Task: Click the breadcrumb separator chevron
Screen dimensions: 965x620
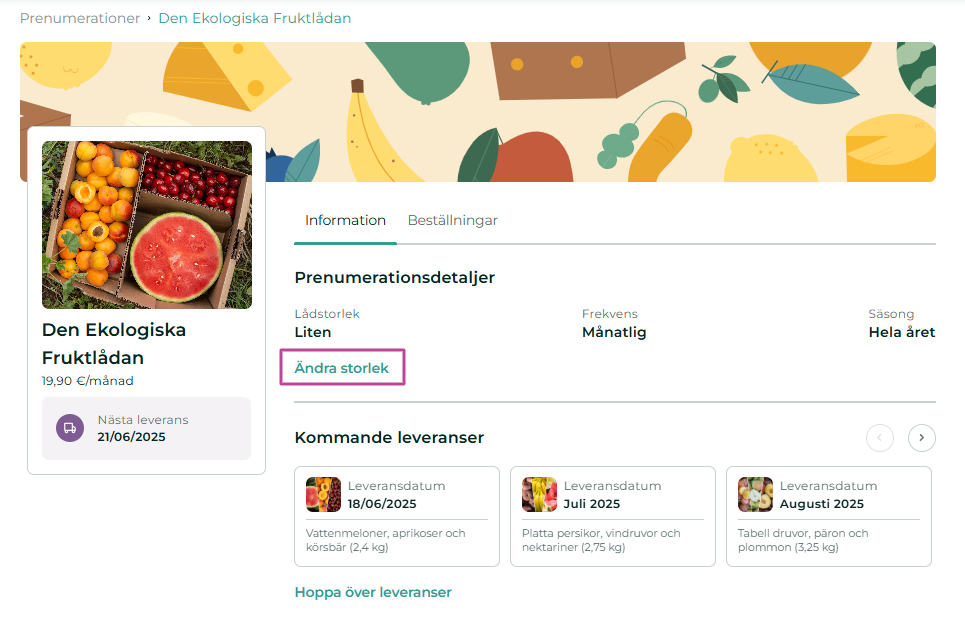Action: pos(149,18)
